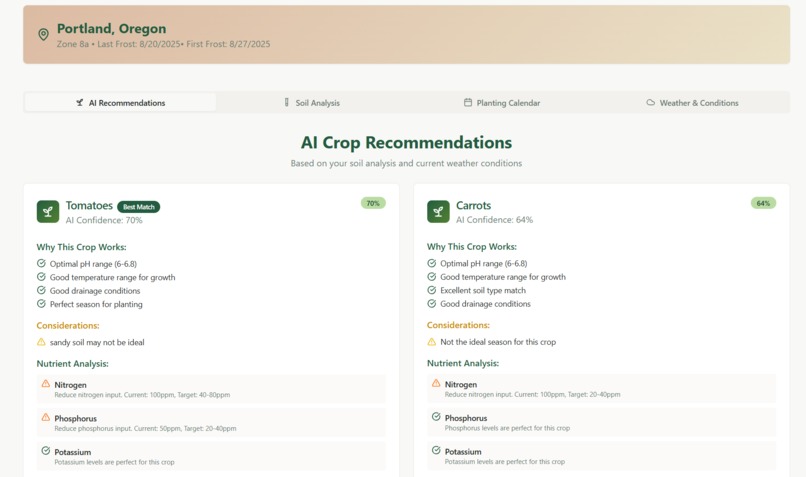Select the Tomatoes crop title

[89, 206]
